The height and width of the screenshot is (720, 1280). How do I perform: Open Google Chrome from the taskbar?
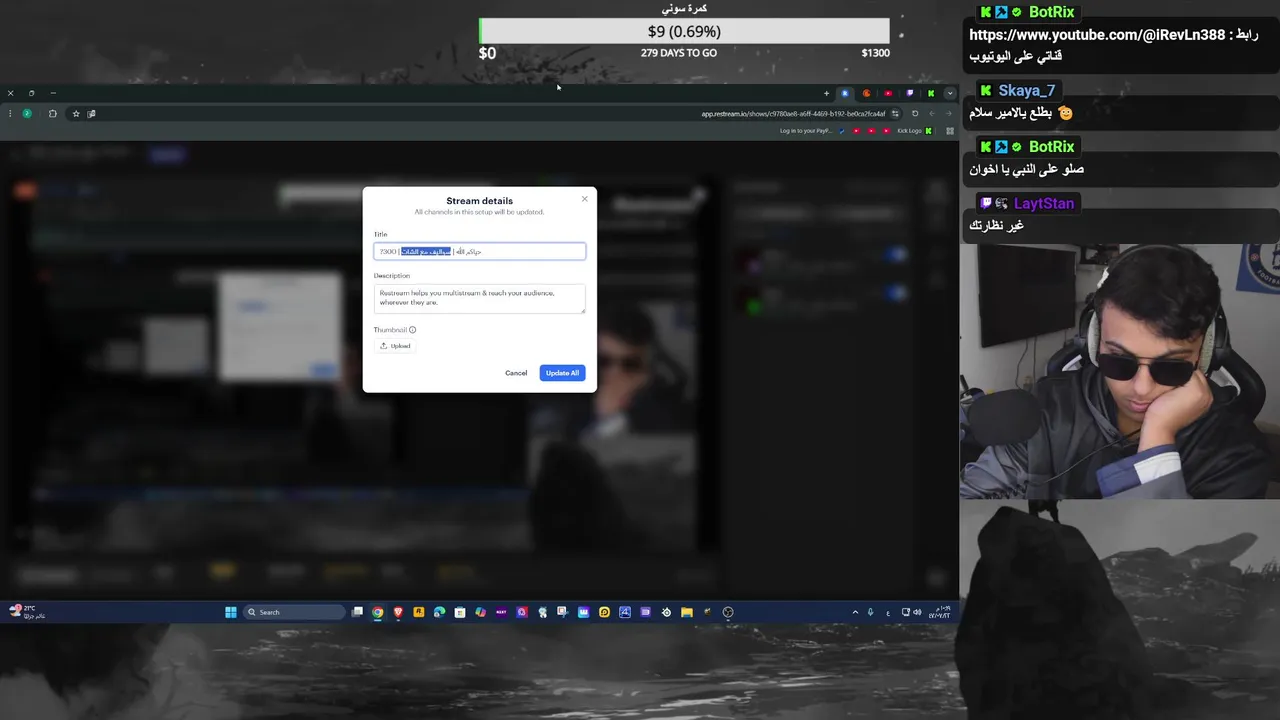pyautogui.click(x=377, y=612)
